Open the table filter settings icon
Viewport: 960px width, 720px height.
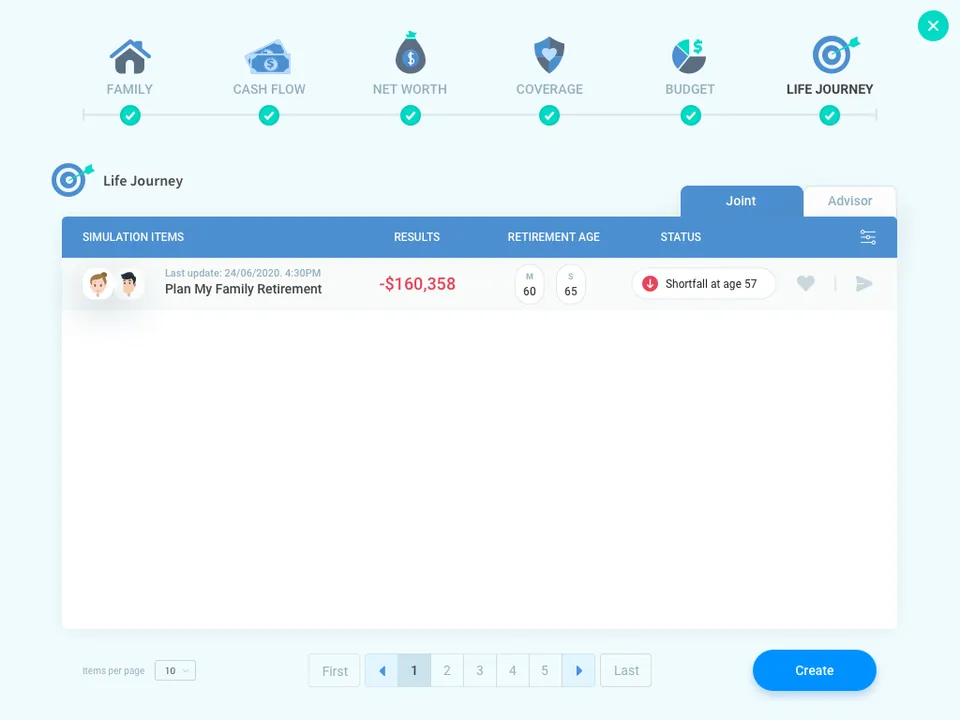(868, 237)
